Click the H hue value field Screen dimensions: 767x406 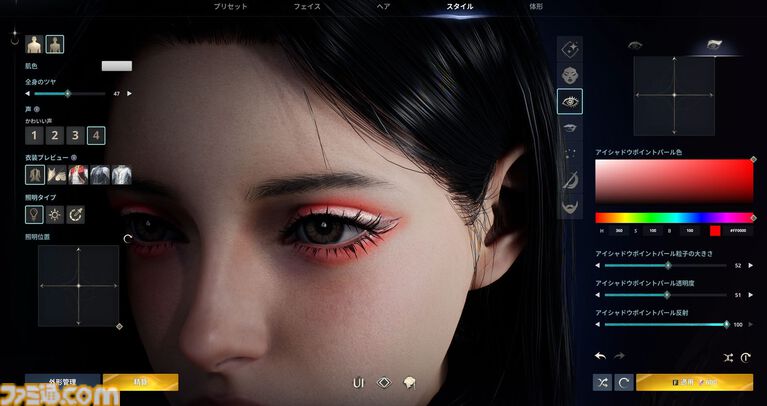click(619, 231)
